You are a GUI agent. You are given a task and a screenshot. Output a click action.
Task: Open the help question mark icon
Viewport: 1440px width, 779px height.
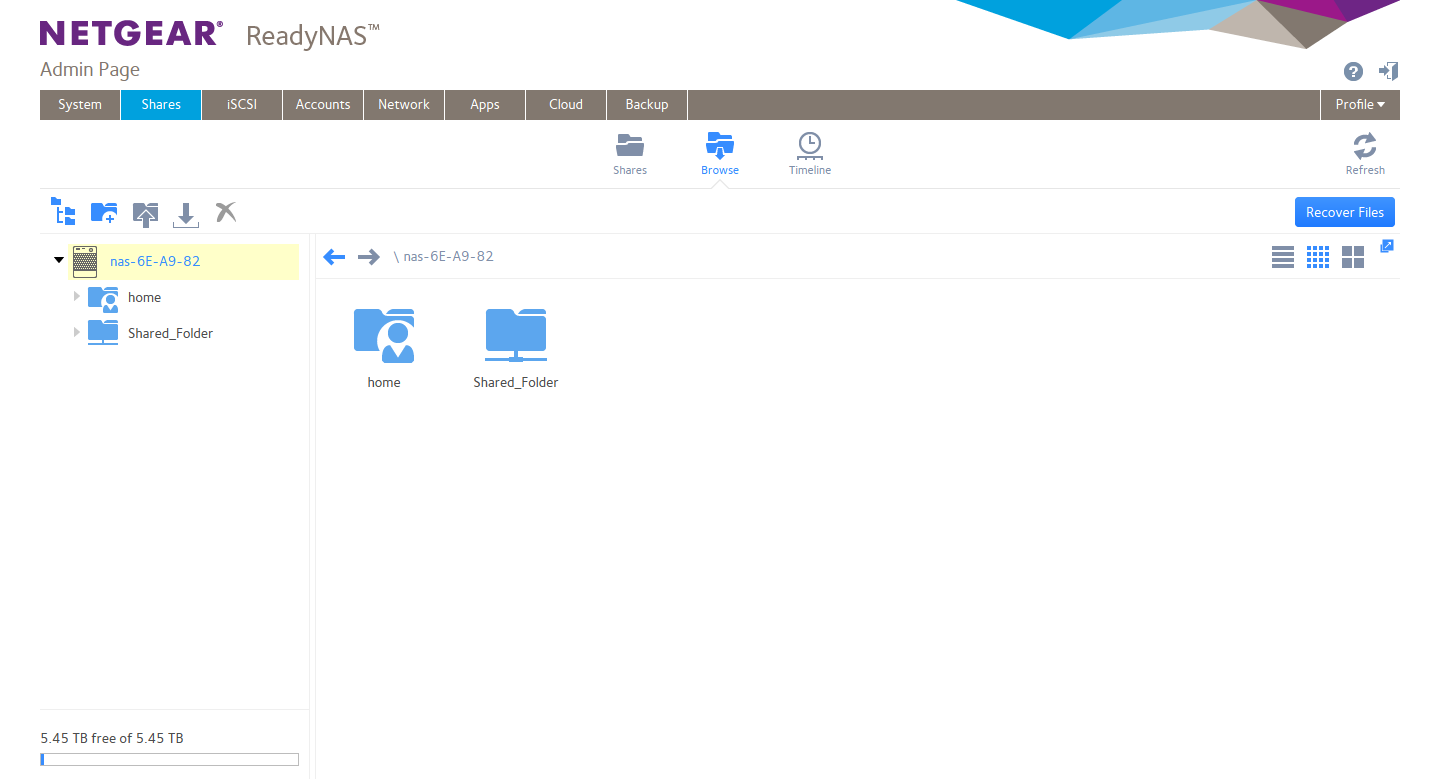pyautogui.click(x=1353, y=71)
